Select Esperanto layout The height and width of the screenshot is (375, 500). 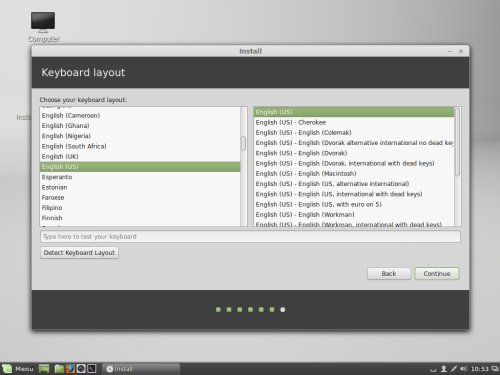pos(140,177)
